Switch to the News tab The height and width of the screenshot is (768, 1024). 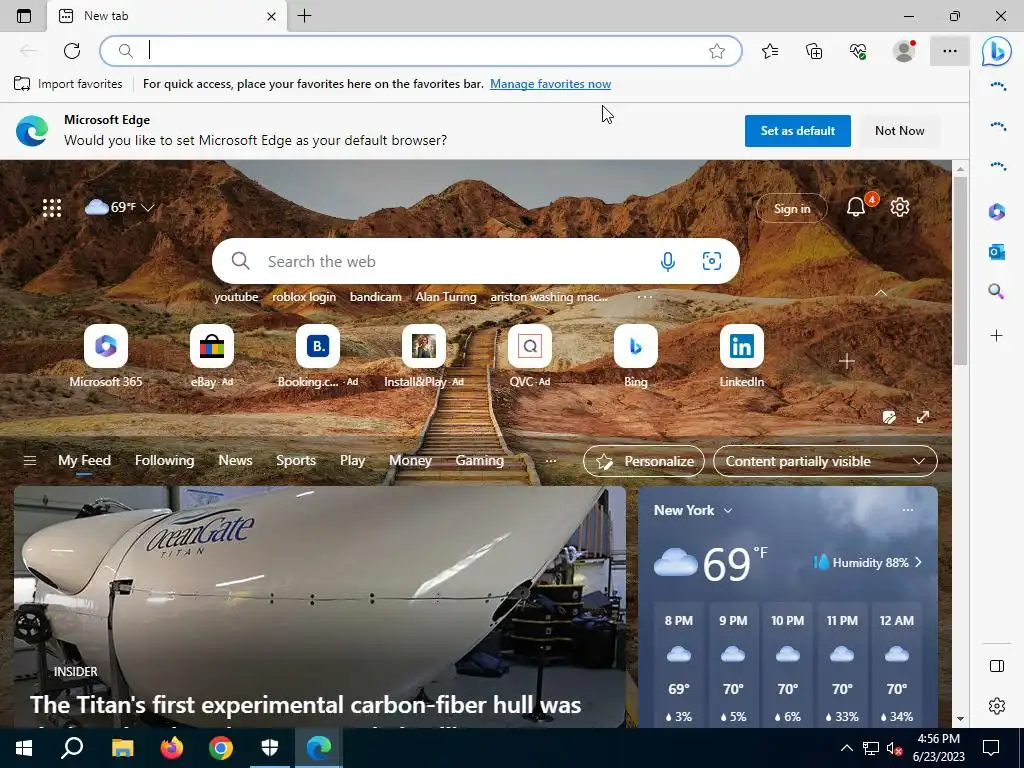tap(235, 460)
